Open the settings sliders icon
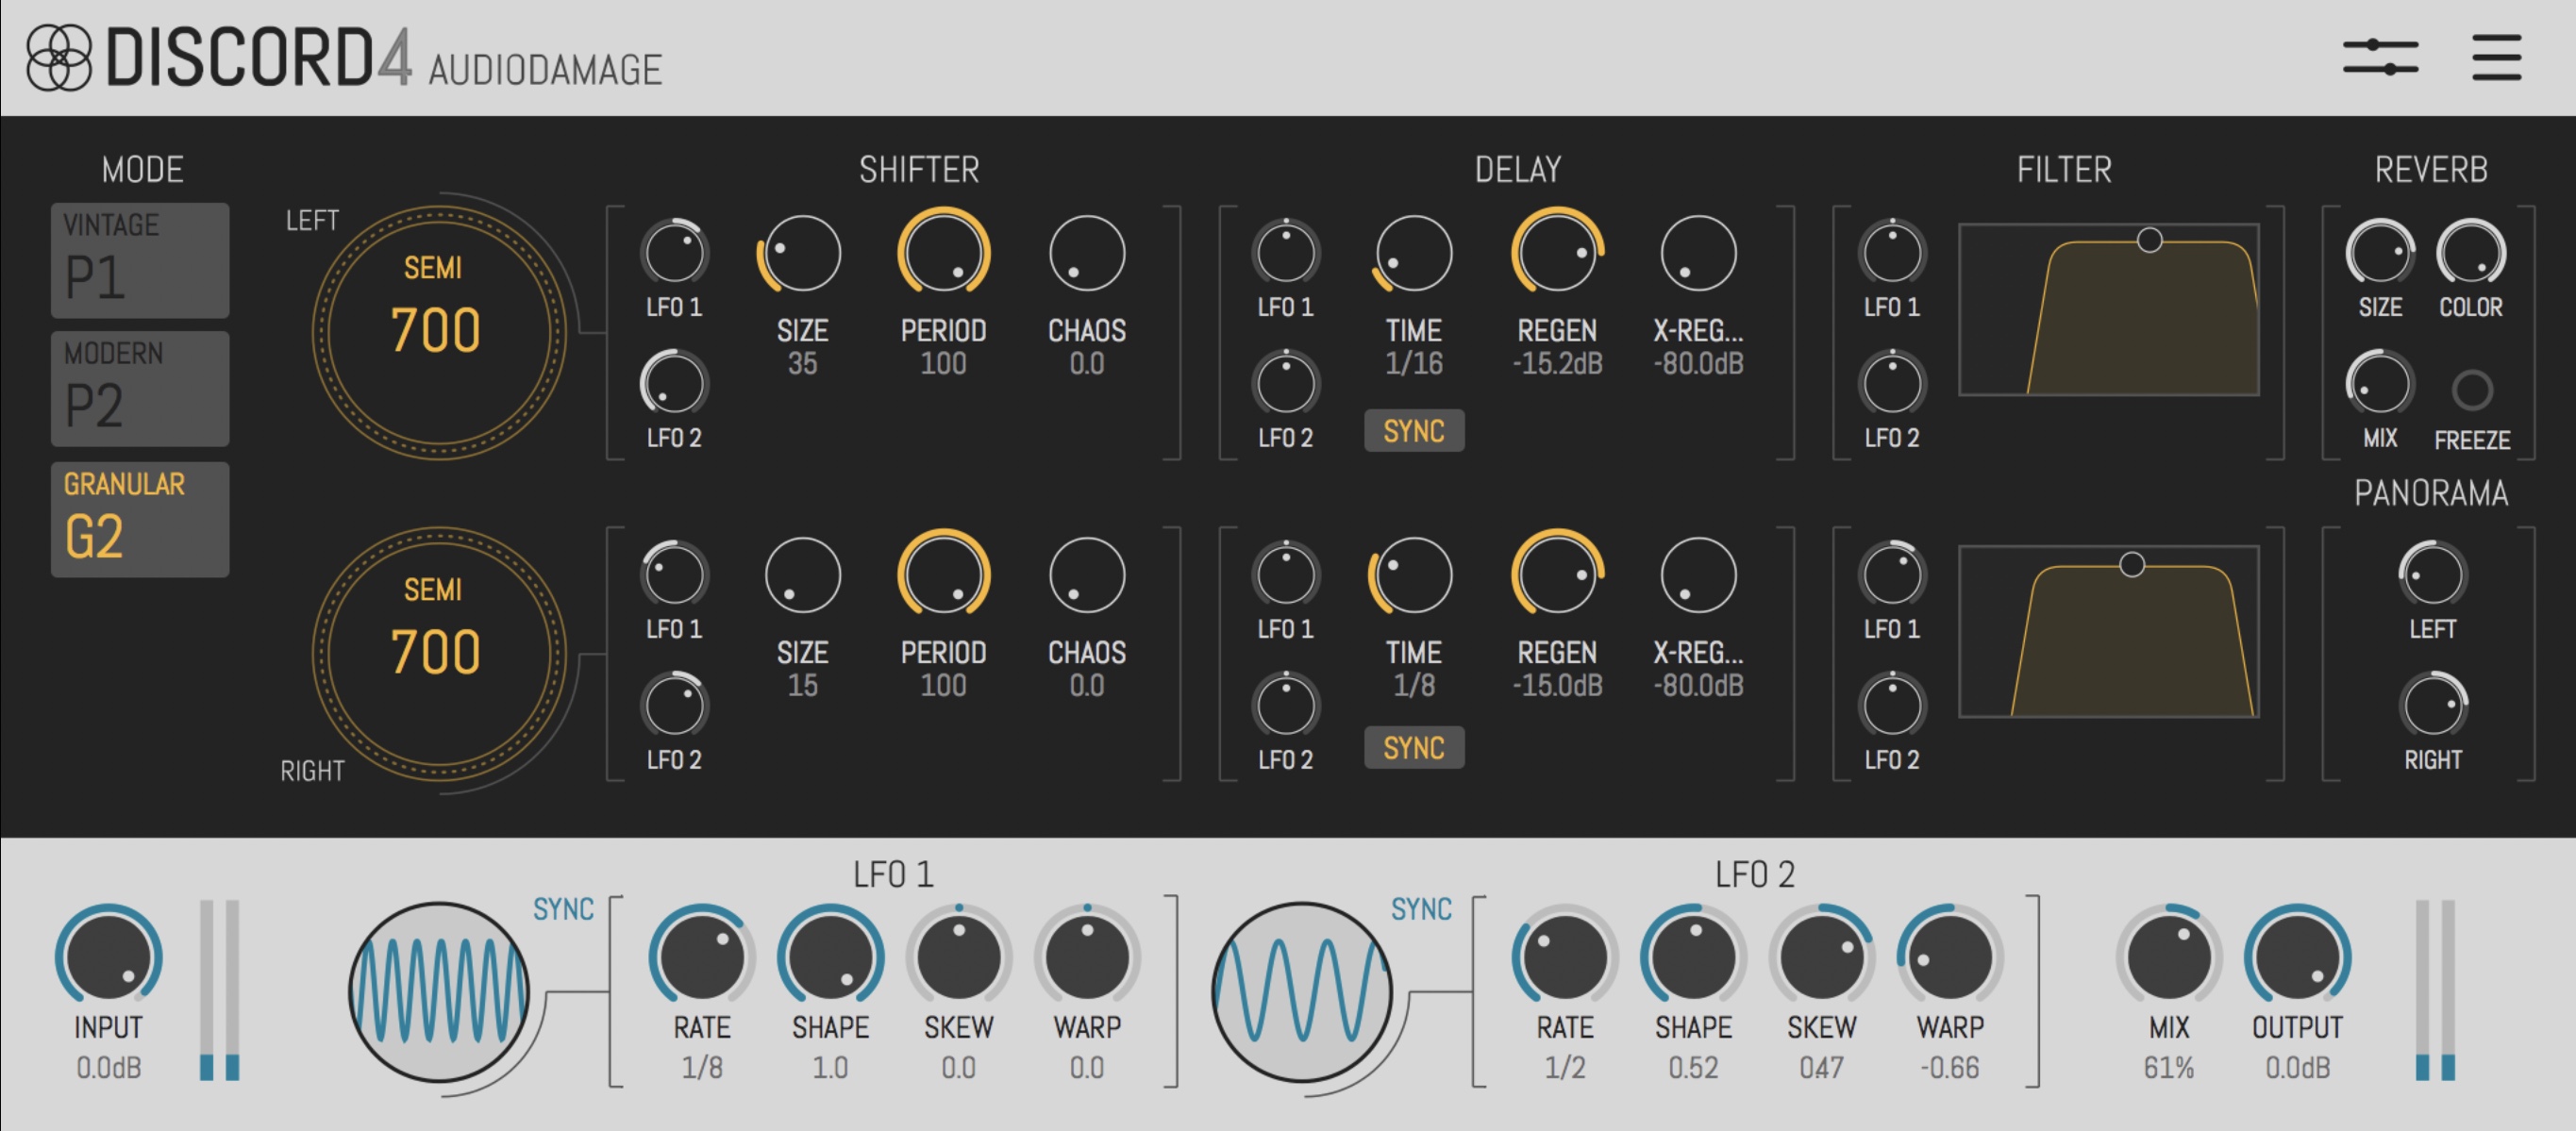Screen dimensions: 2576x1131 pyautogui.click(x=2380, y=57)
